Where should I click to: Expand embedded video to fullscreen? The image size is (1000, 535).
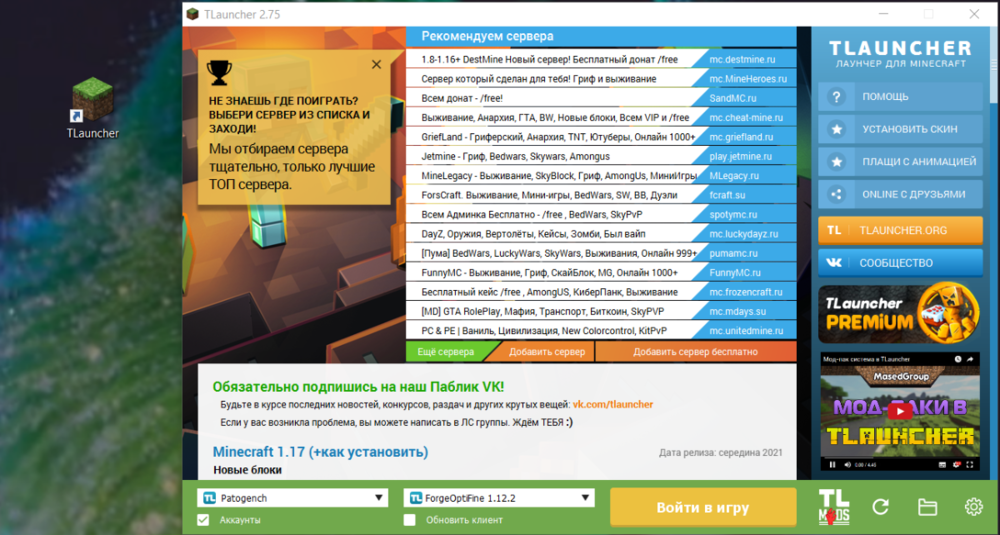tap(970, 465)
